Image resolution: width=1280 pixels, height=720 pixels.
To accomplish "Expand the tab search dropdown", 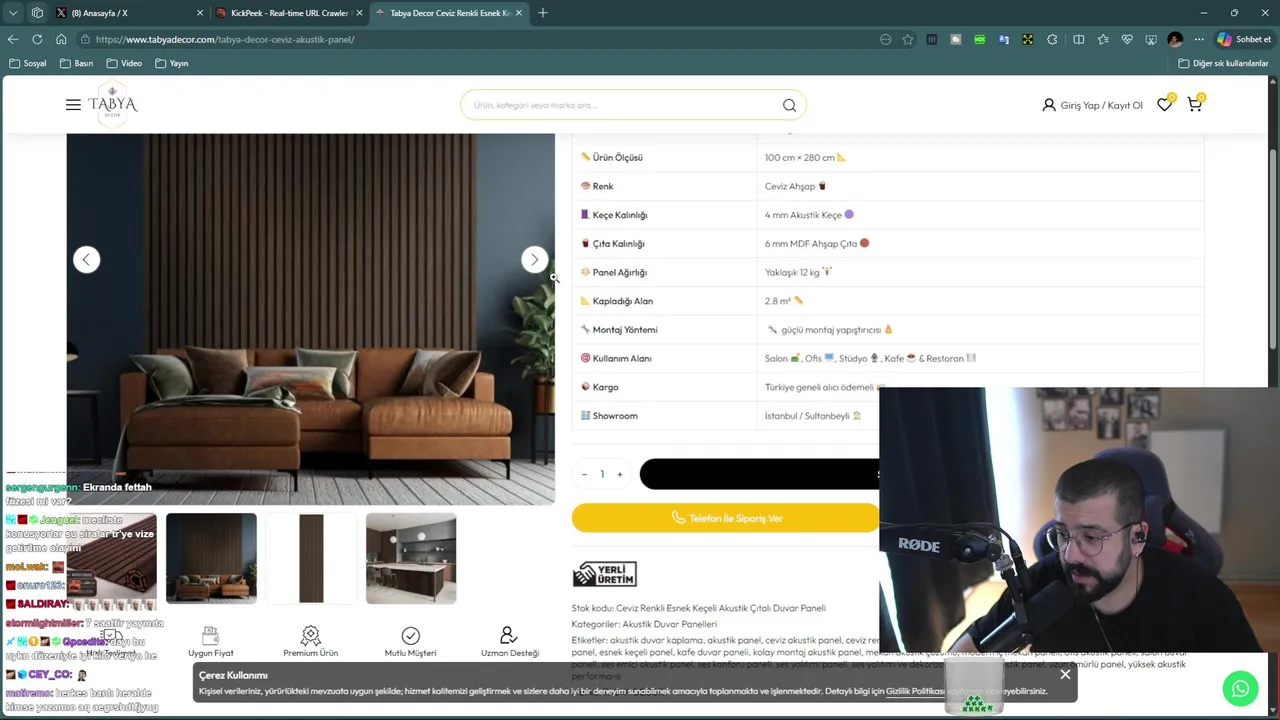I will click(13, 13).
